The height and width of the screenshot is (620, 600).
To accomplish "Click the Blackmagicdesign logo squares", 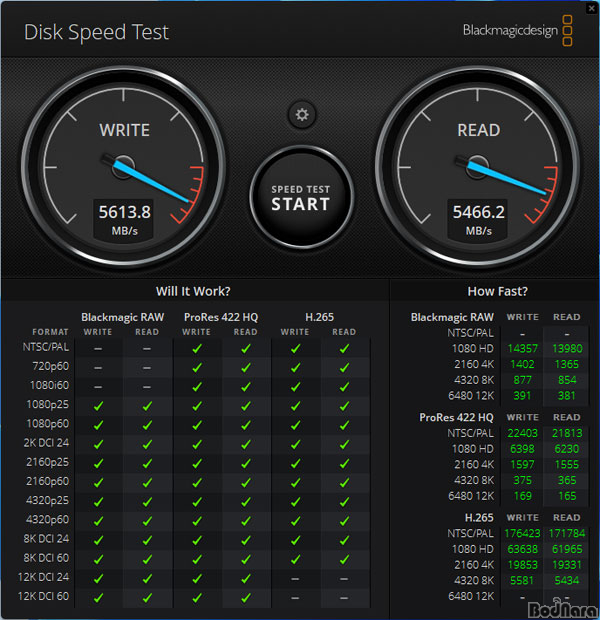I will click(x=567, y=31).
